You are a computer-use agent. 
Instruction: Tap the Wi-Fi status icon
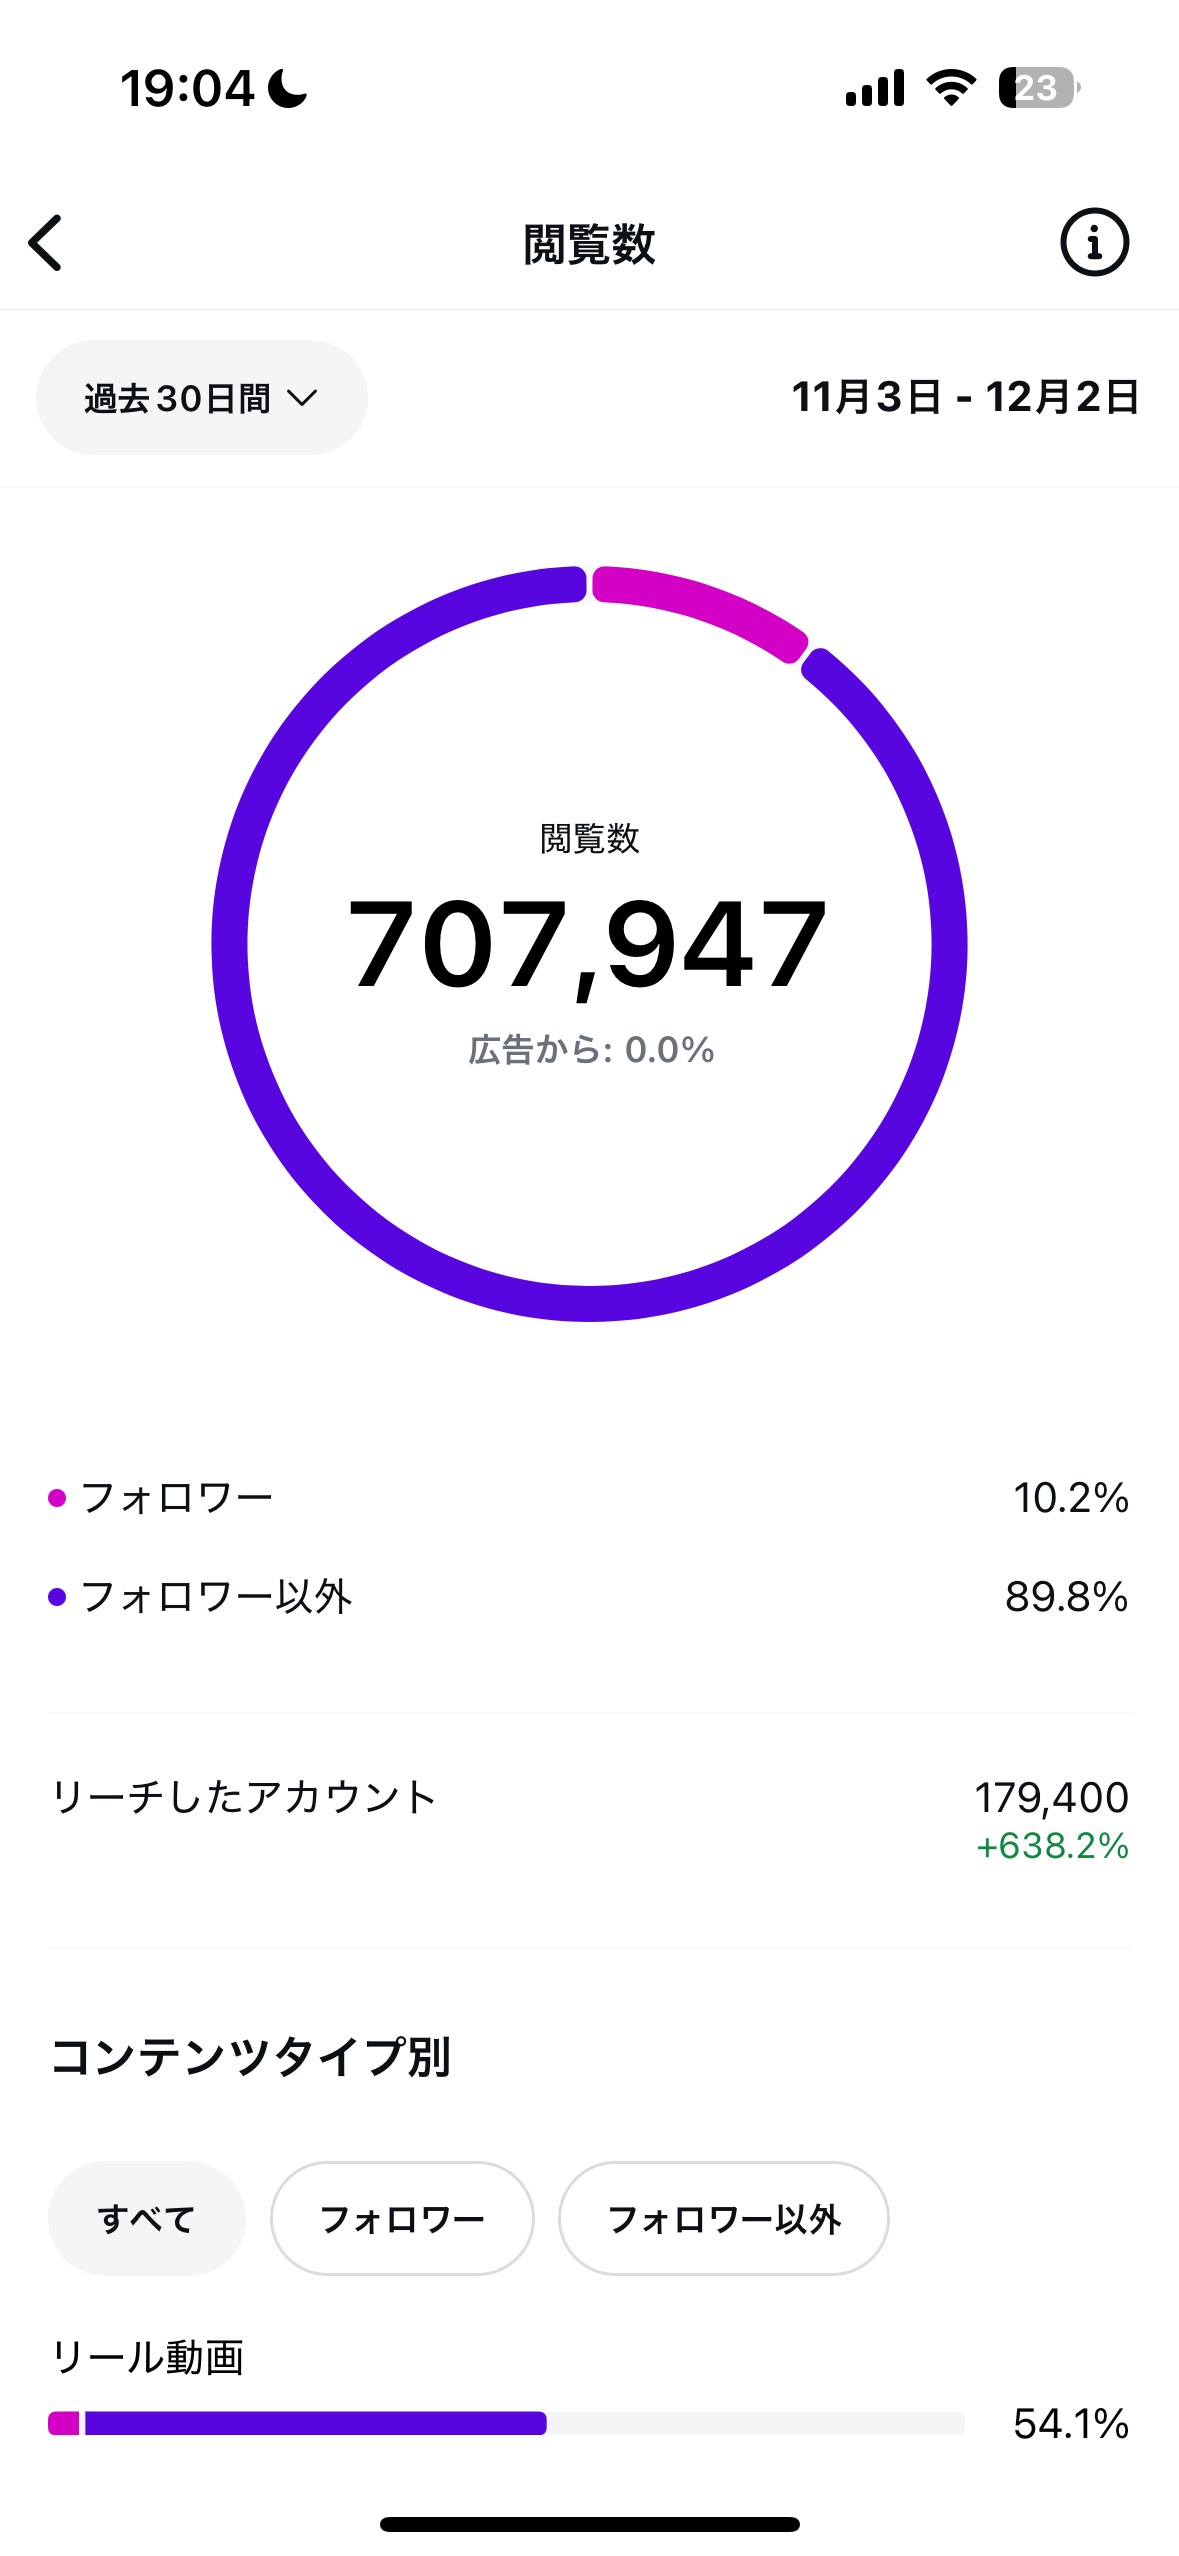(952, 88)
